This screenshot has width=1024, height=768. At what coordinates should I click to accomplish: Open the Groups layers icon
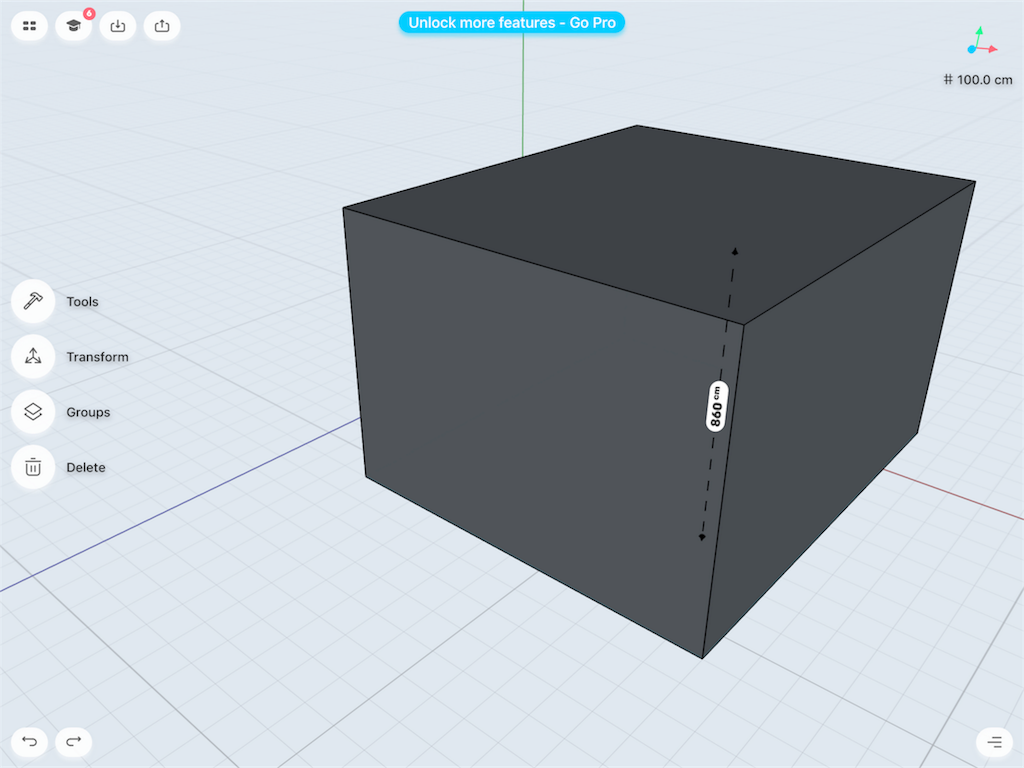(33, 412)
